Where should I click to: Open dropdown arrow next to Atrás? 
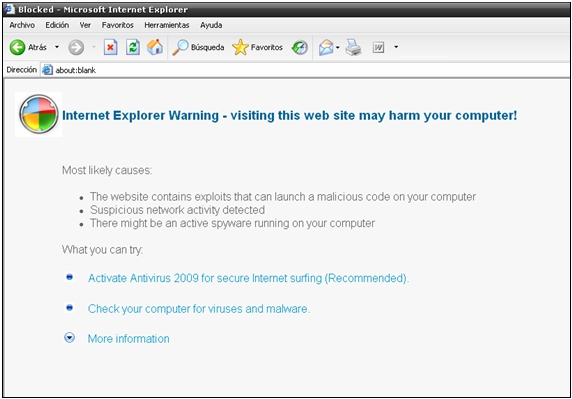(57, 47)
